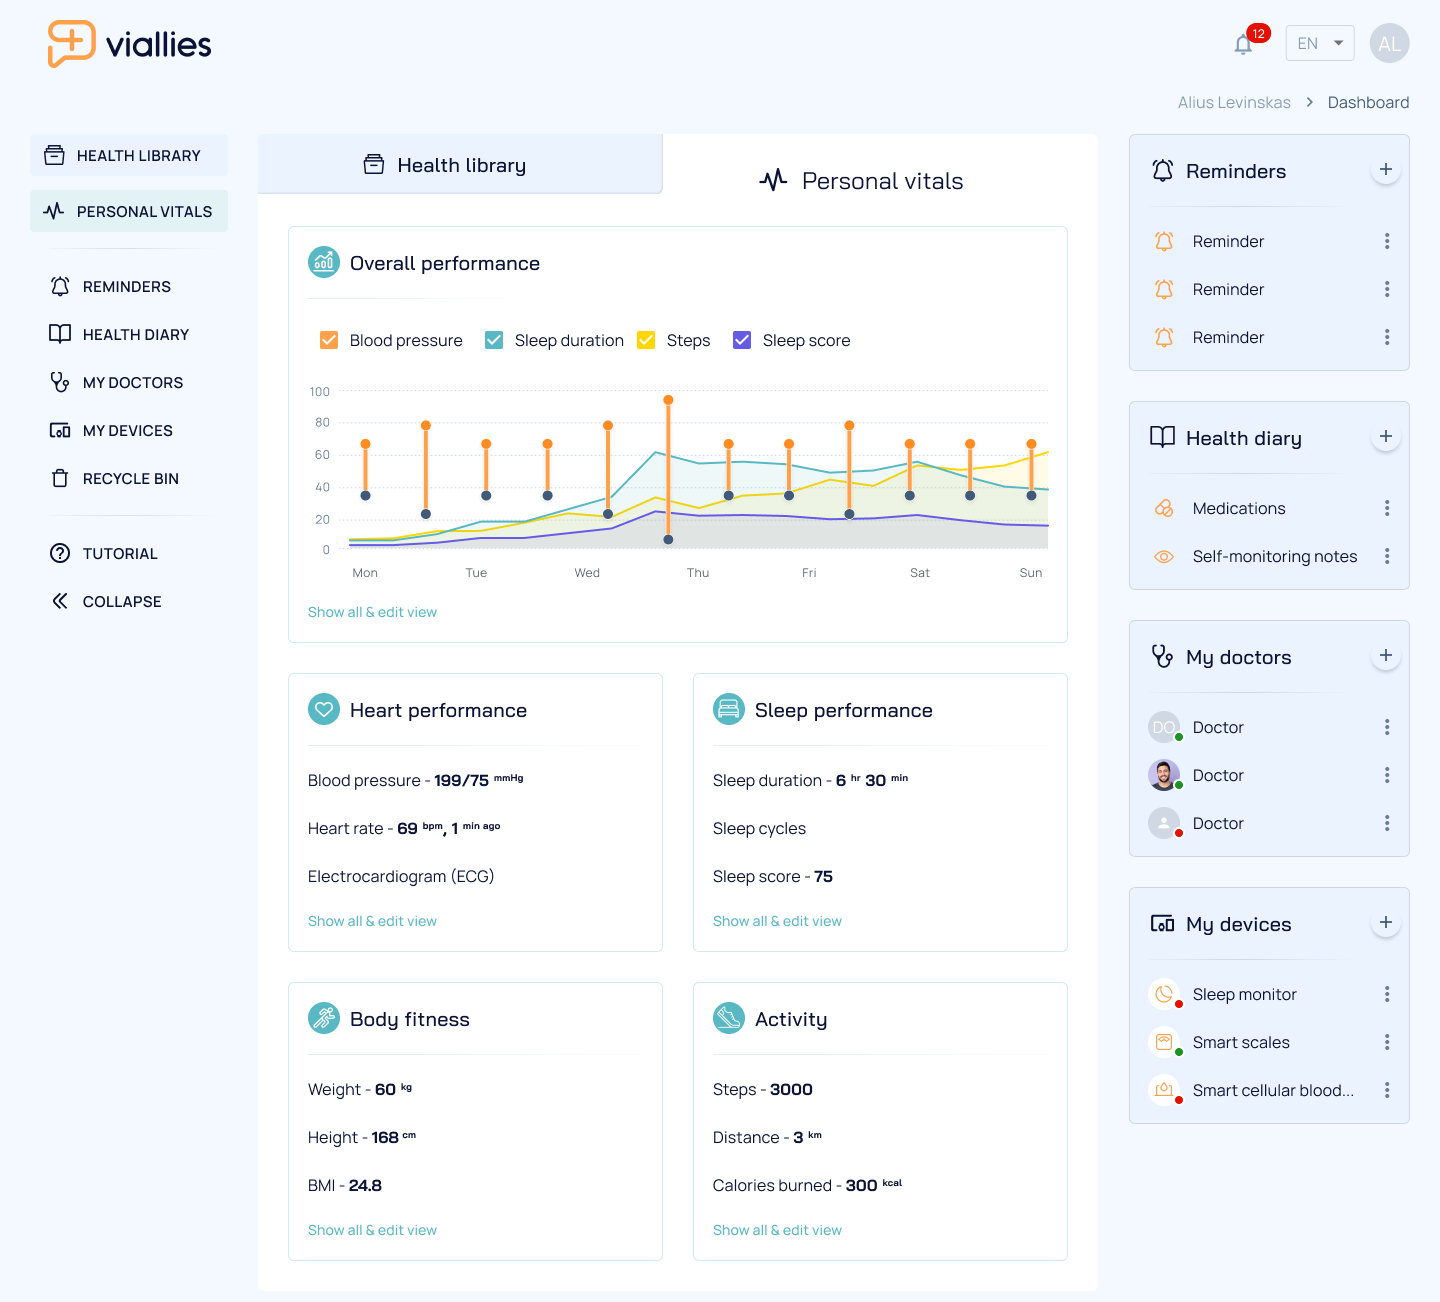This screenshot has height=1302, width=1440.
Task: Open Tutorial question mark icon
Action: (x=60, y=553)
